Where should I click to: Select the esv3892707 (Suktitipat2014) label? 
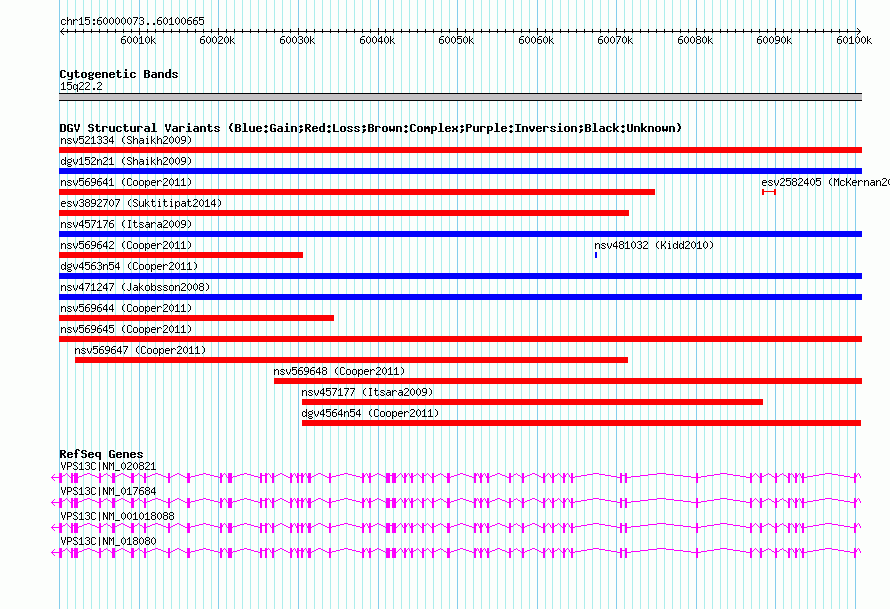click(141, 203)
